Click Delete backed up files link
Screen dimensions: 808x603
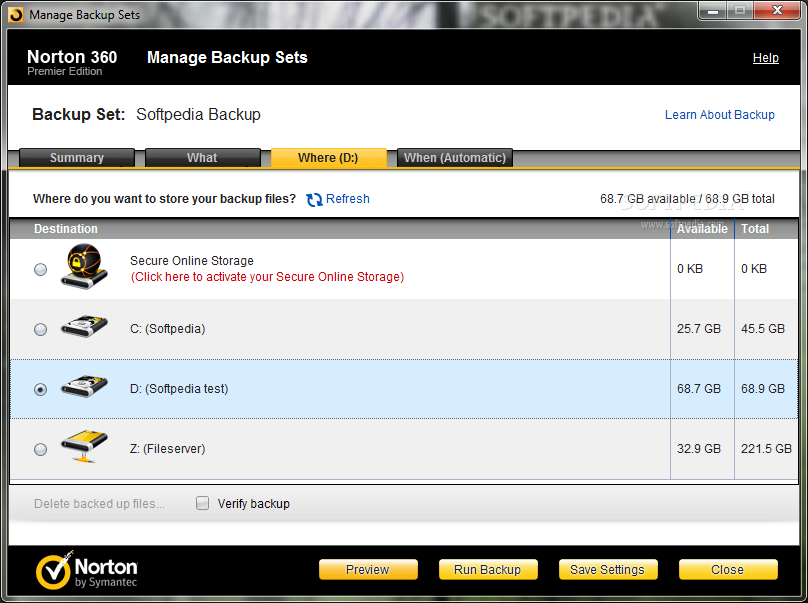tap(99, 504)
